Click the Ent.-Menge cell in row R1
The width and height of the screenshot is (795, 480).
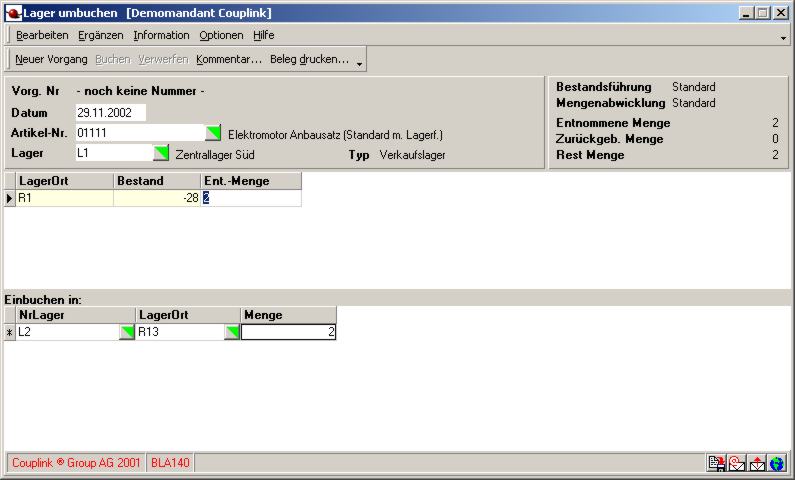(x=250, y=198)
